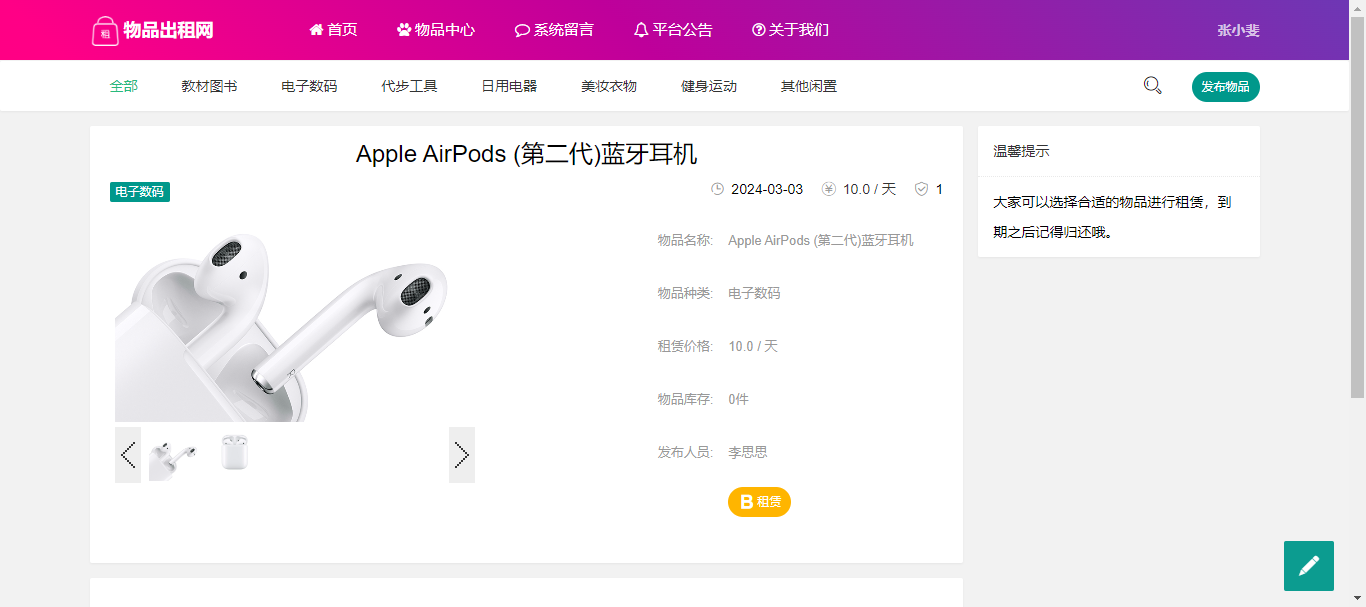1366x607 pixels.
Task: Open 平台公告 announcements with bell icon
Action: point(673,30)
